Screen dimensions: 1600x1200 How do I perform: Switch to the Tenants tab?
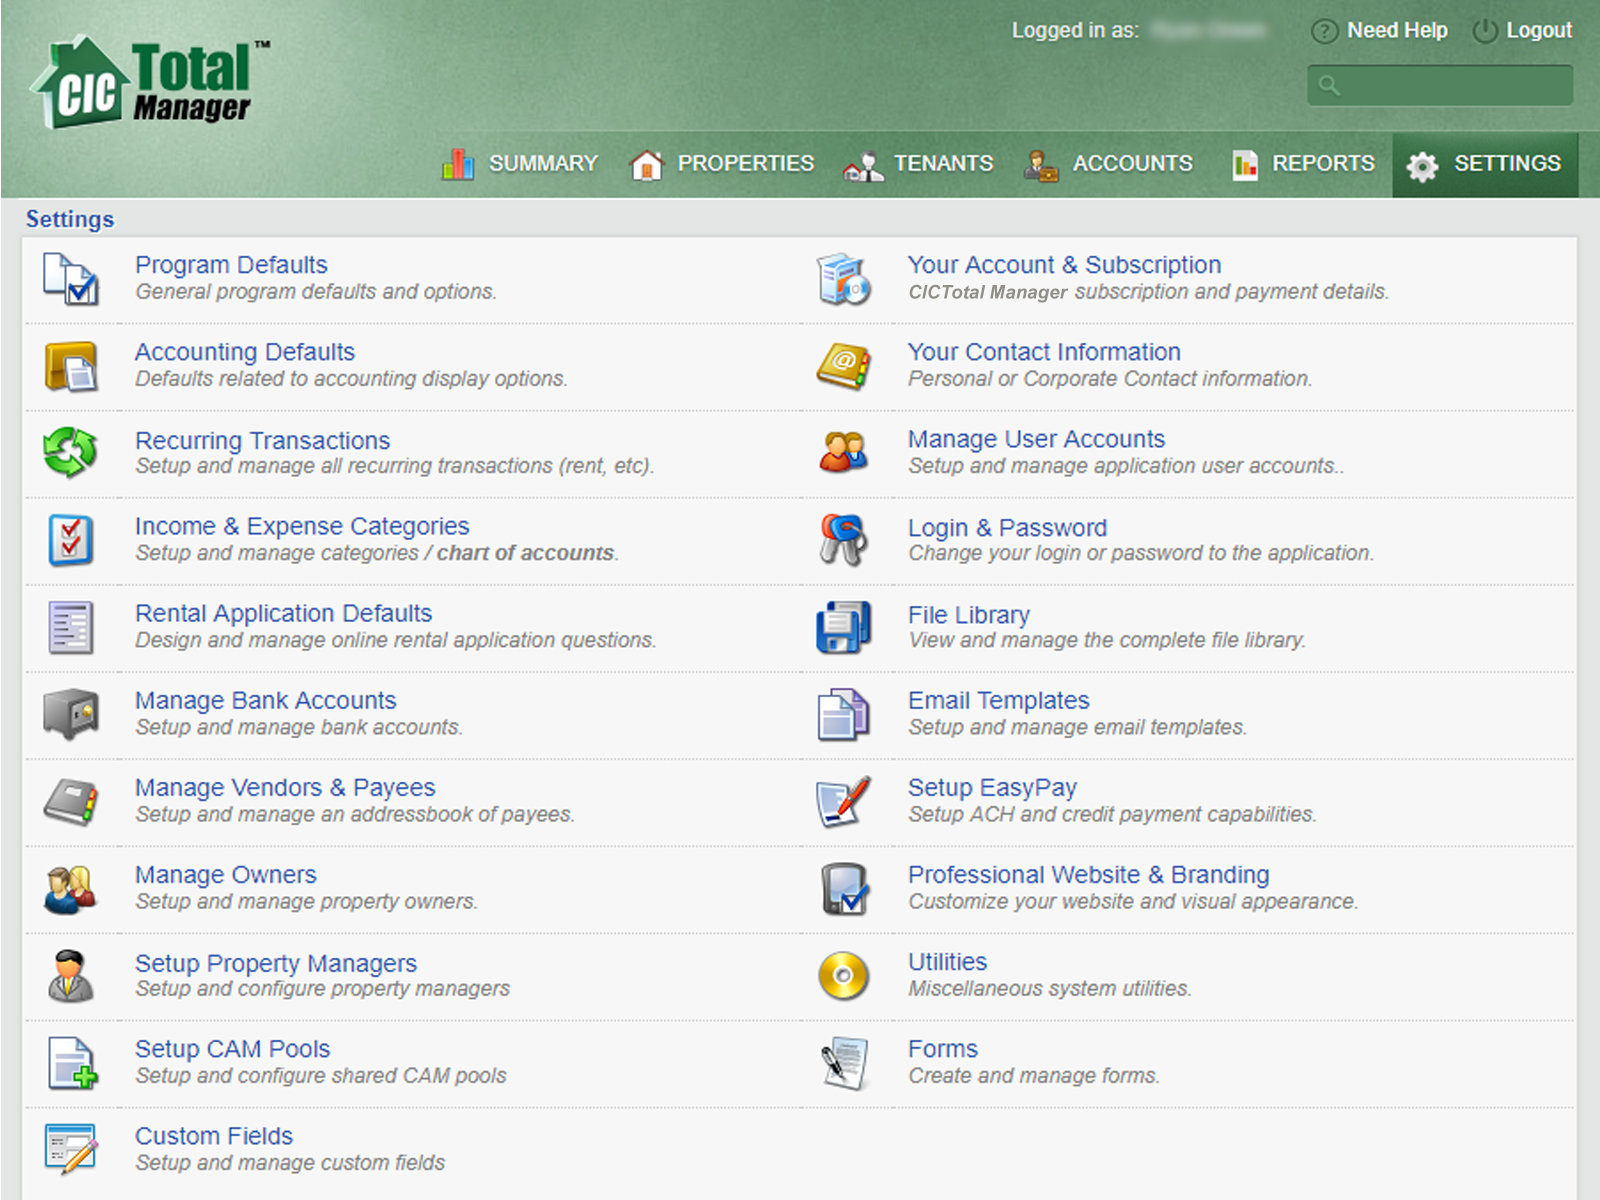point(918,164)
